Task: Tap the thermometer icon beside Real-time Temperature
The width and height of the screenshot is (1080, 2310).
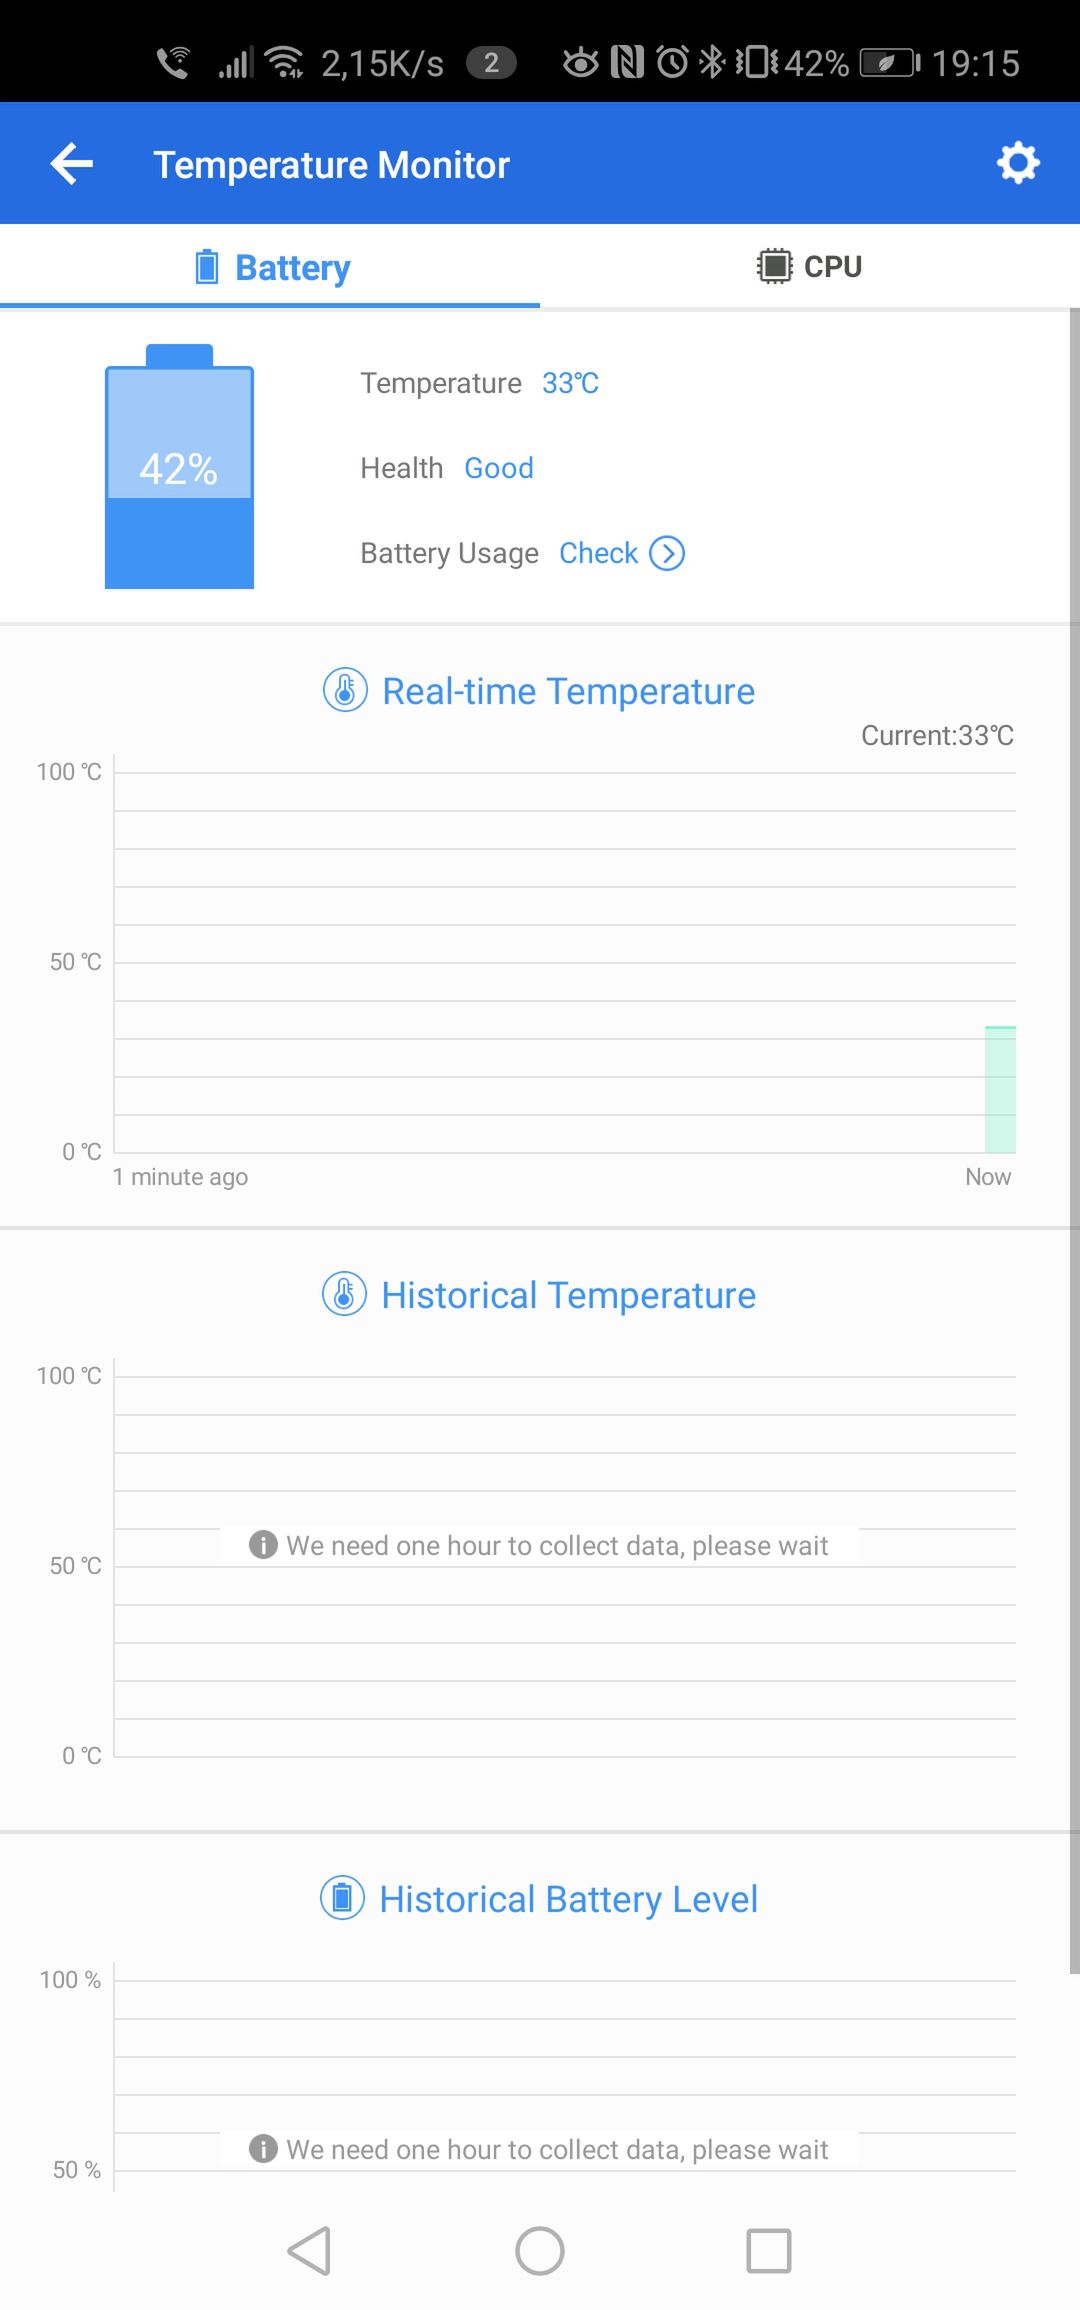Action: (x=345, y=690)
